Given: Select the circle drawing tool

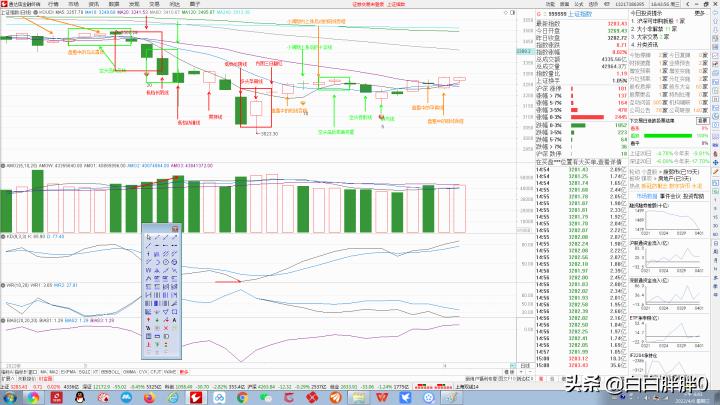Looking at the screenshot, I should (166, 262).
